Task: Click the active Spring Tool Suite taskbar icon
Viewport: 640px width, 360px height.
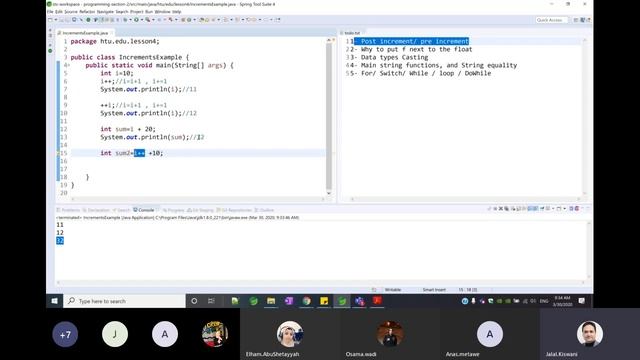Action: click(x=342, y=301)
